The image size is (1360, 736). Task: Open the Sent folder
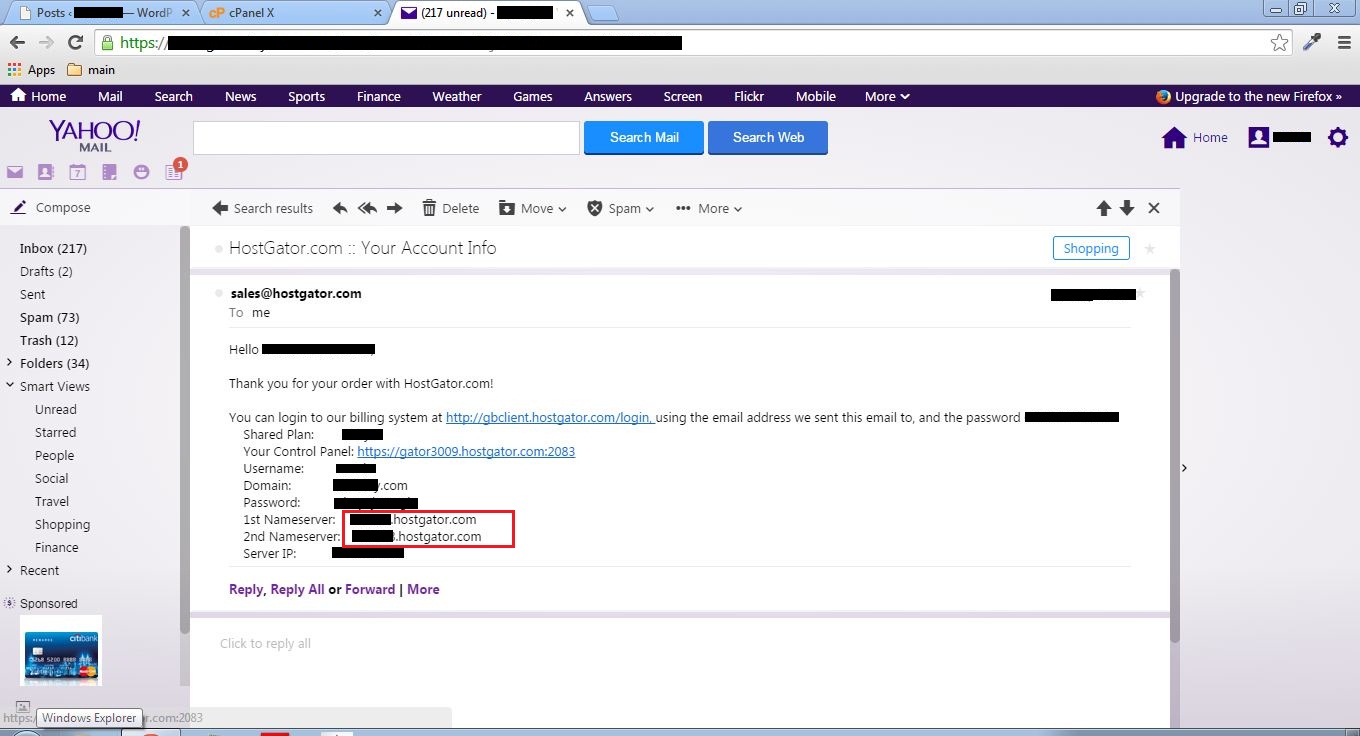coord(33,294)
